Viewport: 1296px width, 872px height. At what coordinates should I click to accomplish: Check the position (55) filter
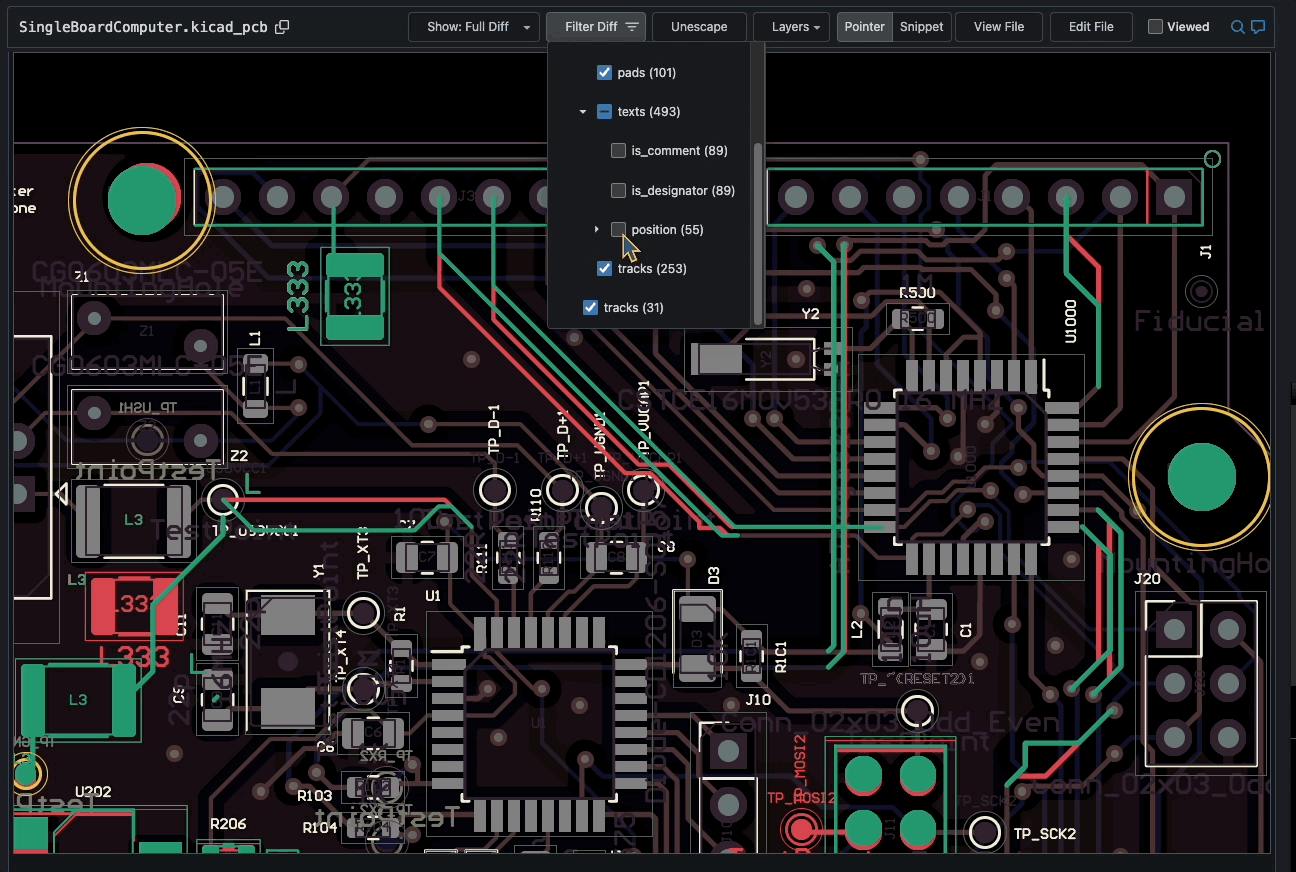coord(618,229)
